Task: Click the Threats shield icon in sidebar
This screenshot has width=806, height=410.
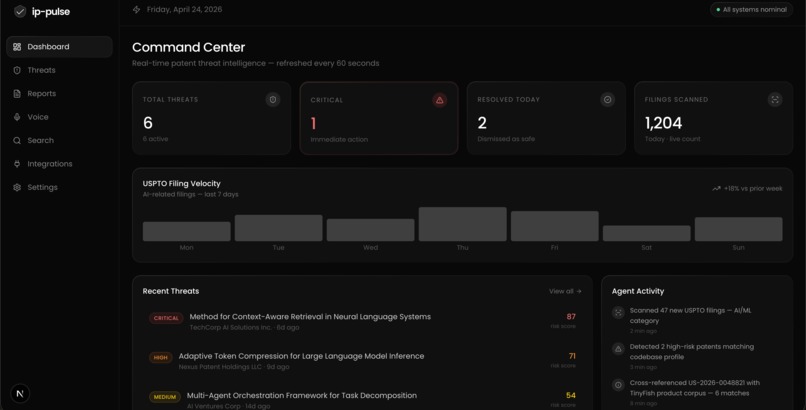Action: [17, 70]
